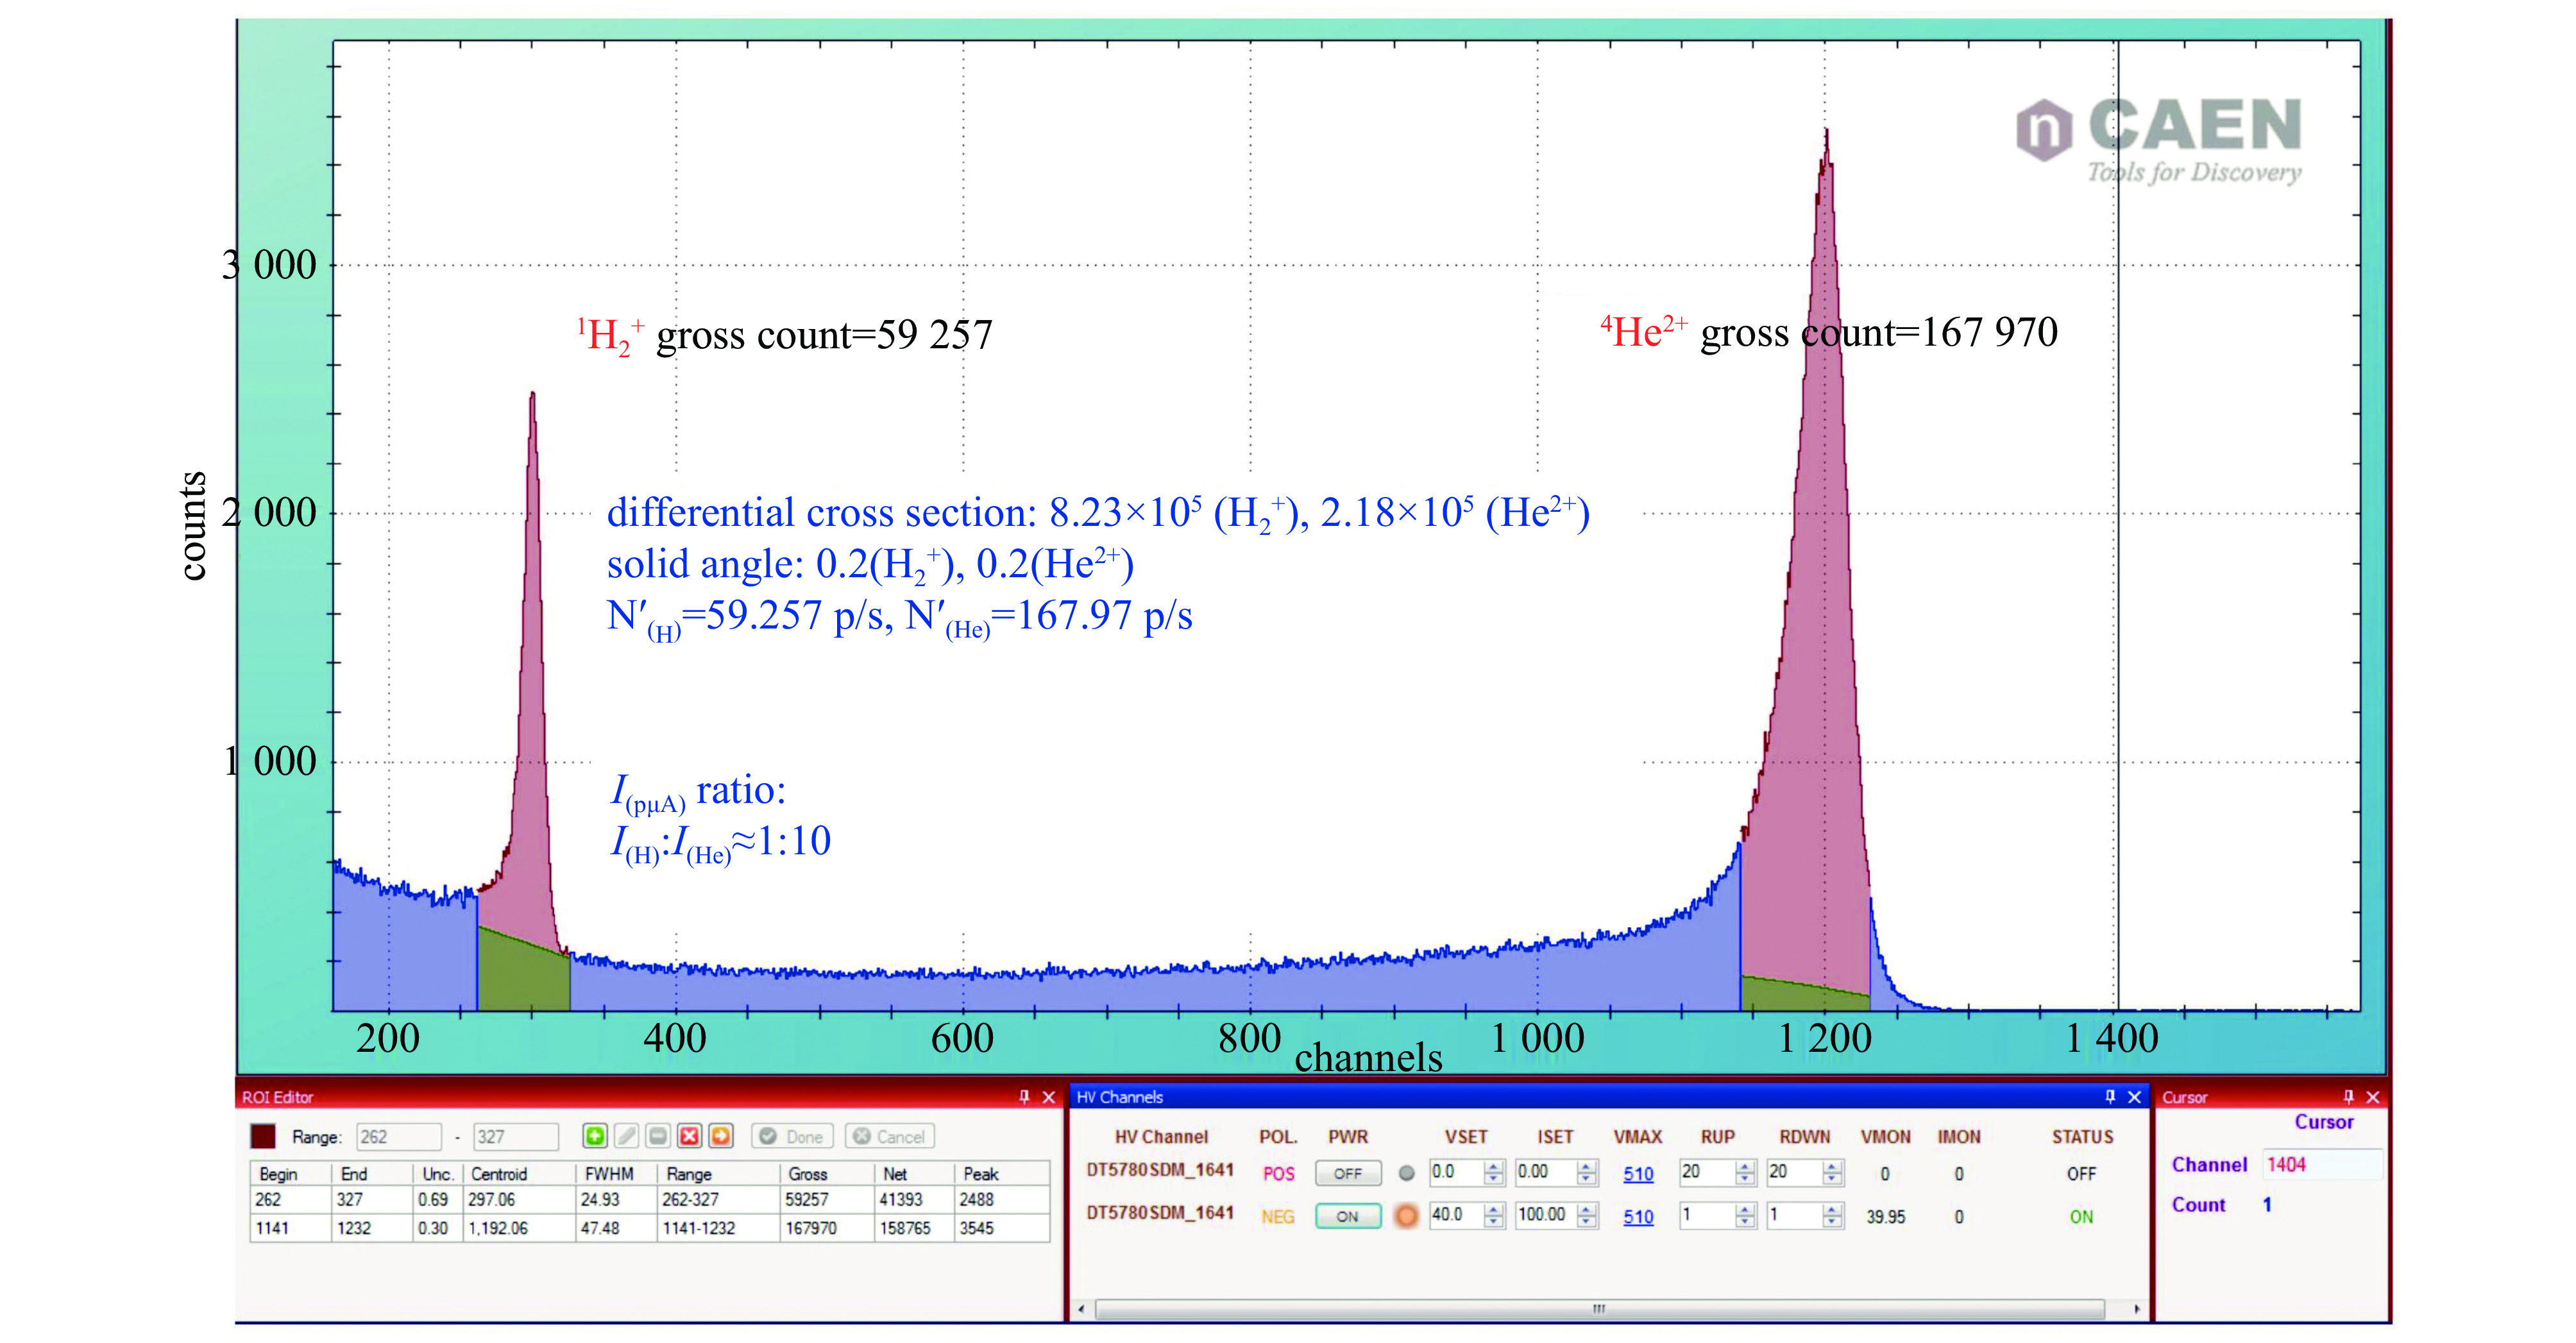Image resolution: width=2576 pixels, height=1343 pixels.
Task: Pin the ROI Editor panel
Action: coord(1024,1097)
